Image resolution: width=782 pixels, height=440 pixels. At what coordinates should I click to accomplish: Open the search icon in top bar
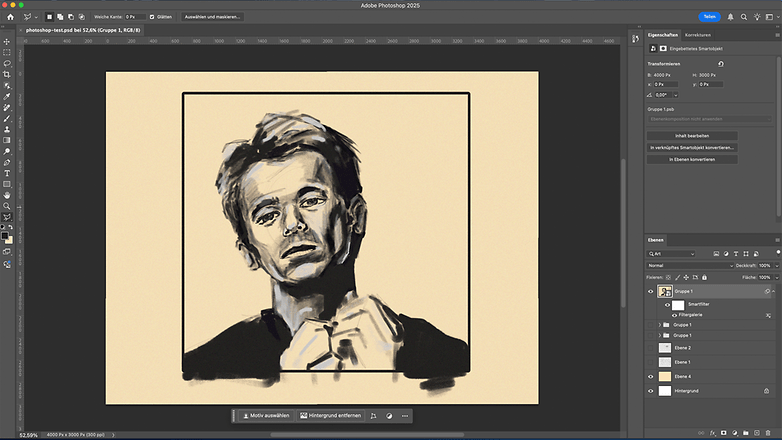(x=744, y=17)
